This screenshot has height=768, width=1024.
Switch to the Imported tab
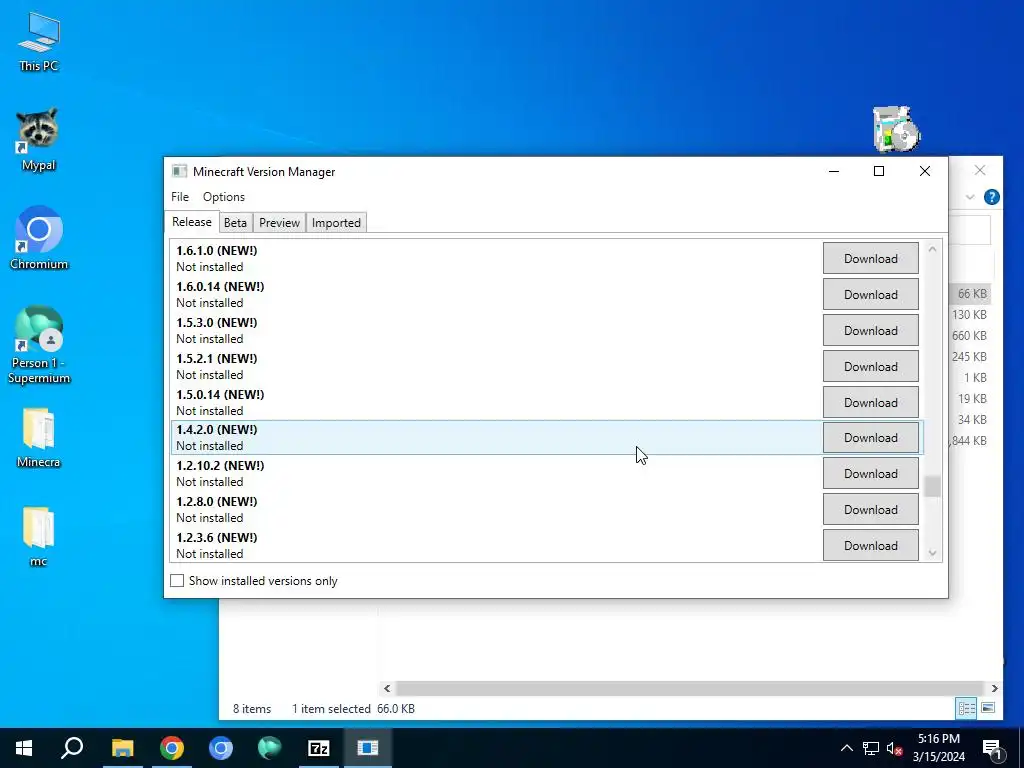pyautogui.click(x=336, y=223)
